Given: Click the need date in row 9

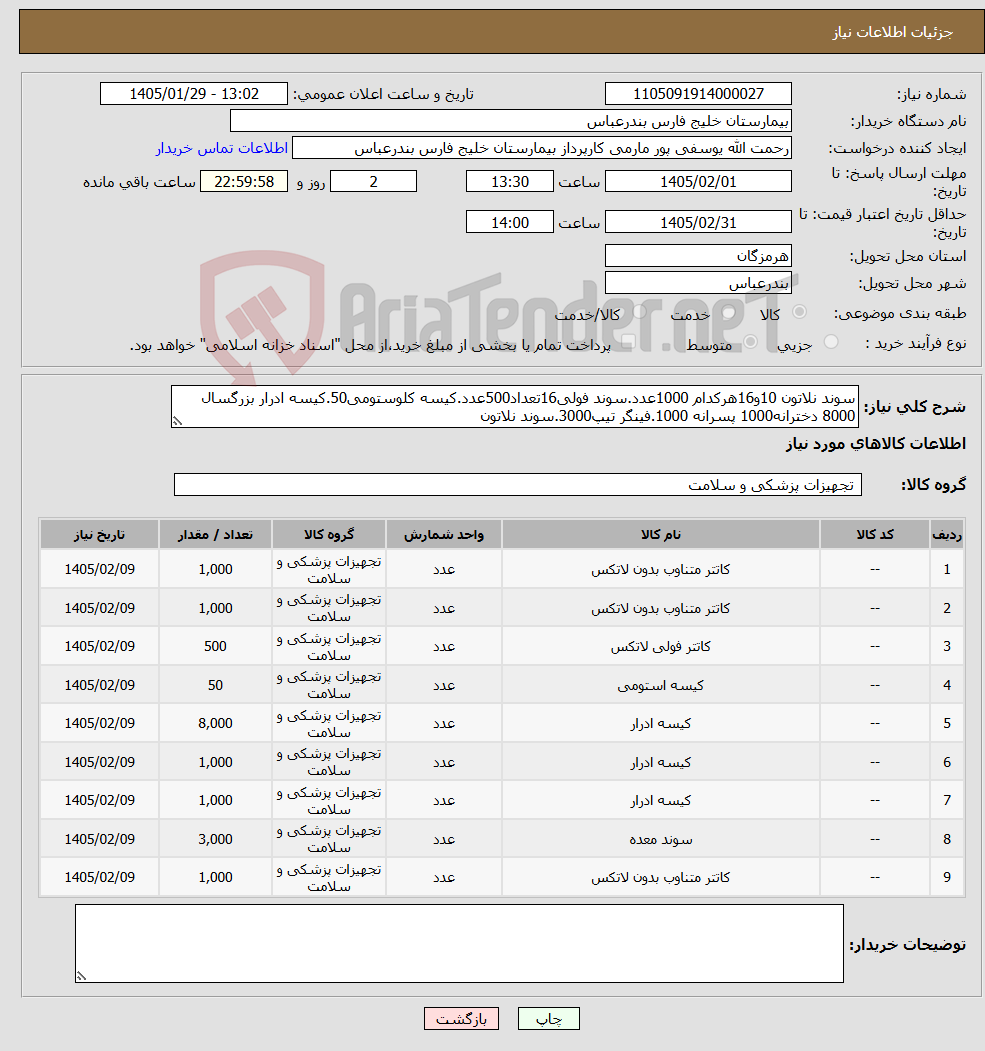Looking at the screenshot, I should tap(99, 878).
